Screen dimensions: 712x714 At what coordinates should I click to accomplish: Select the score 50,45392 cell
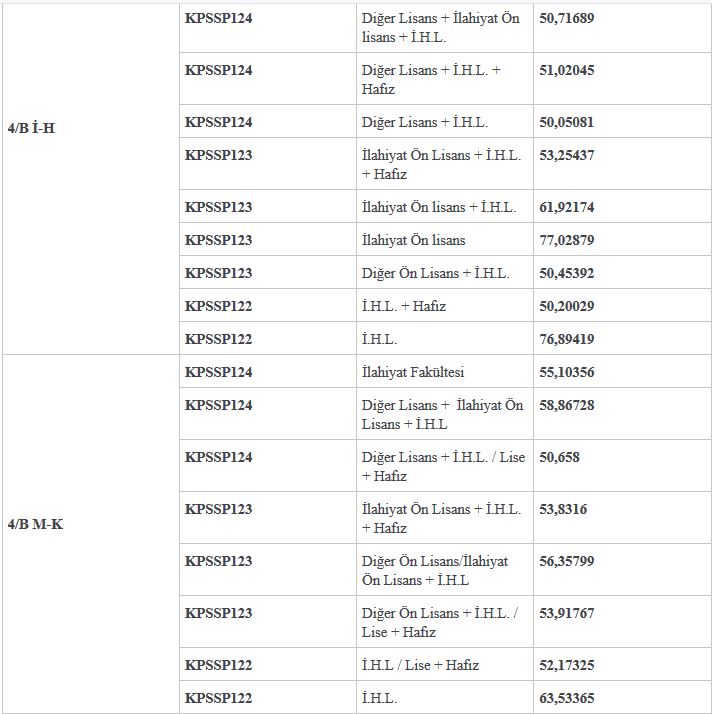(x=566, y=273)
